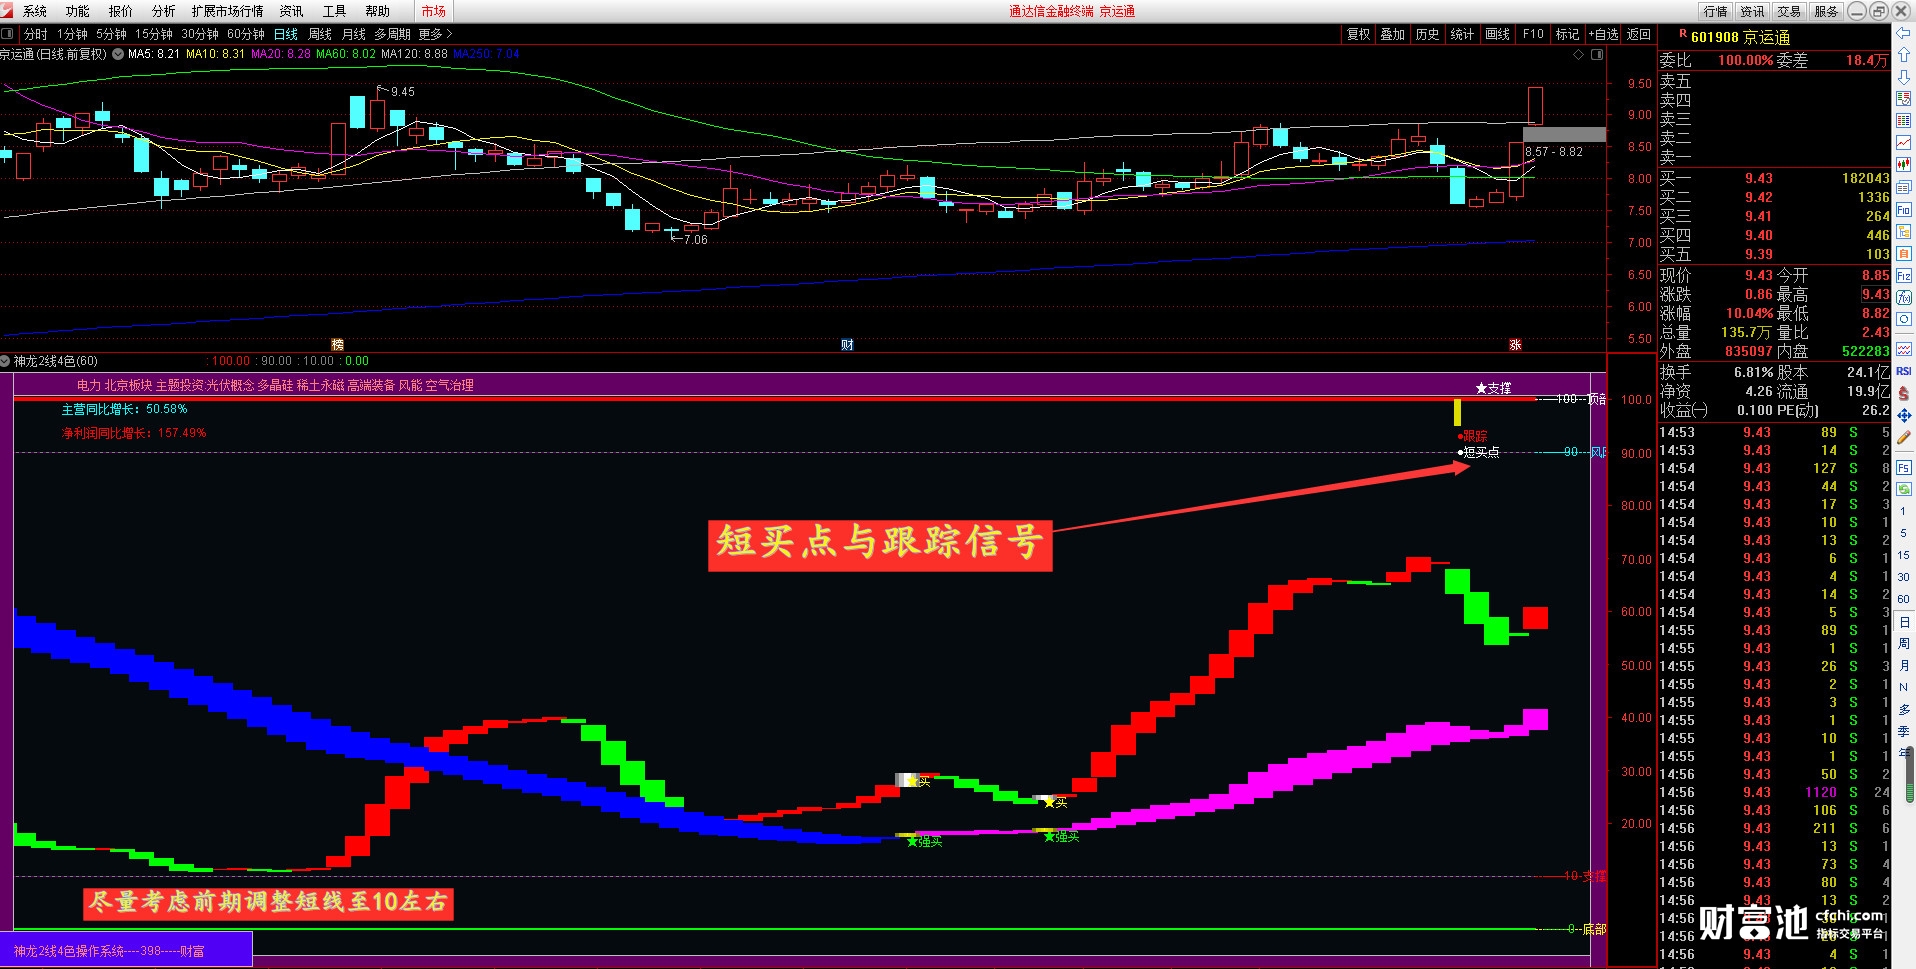Click the wavy indicator lines icon
The height and width of the screenshot is (969, 1916).
pyautogui.click(x=1903, y=349)
